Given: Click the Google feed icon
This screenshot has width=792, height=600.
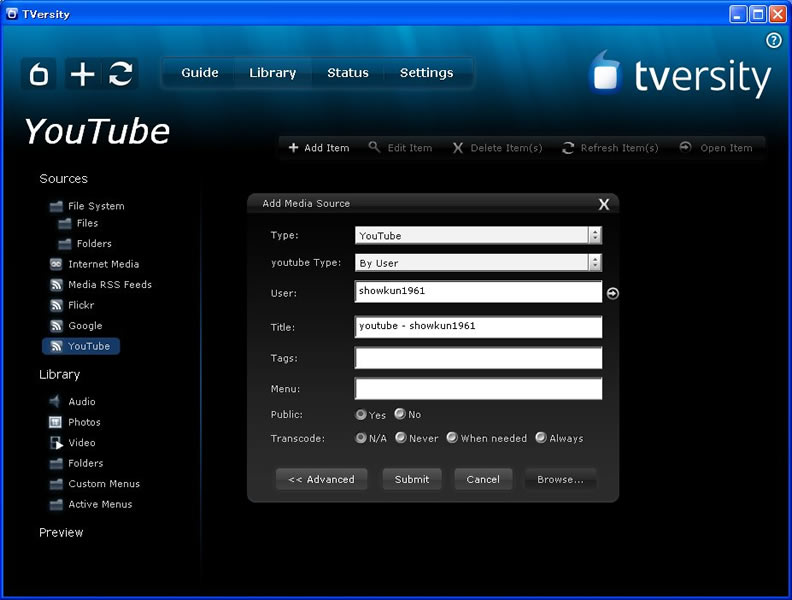Looking at the screenshot, I should pos(56,326).
